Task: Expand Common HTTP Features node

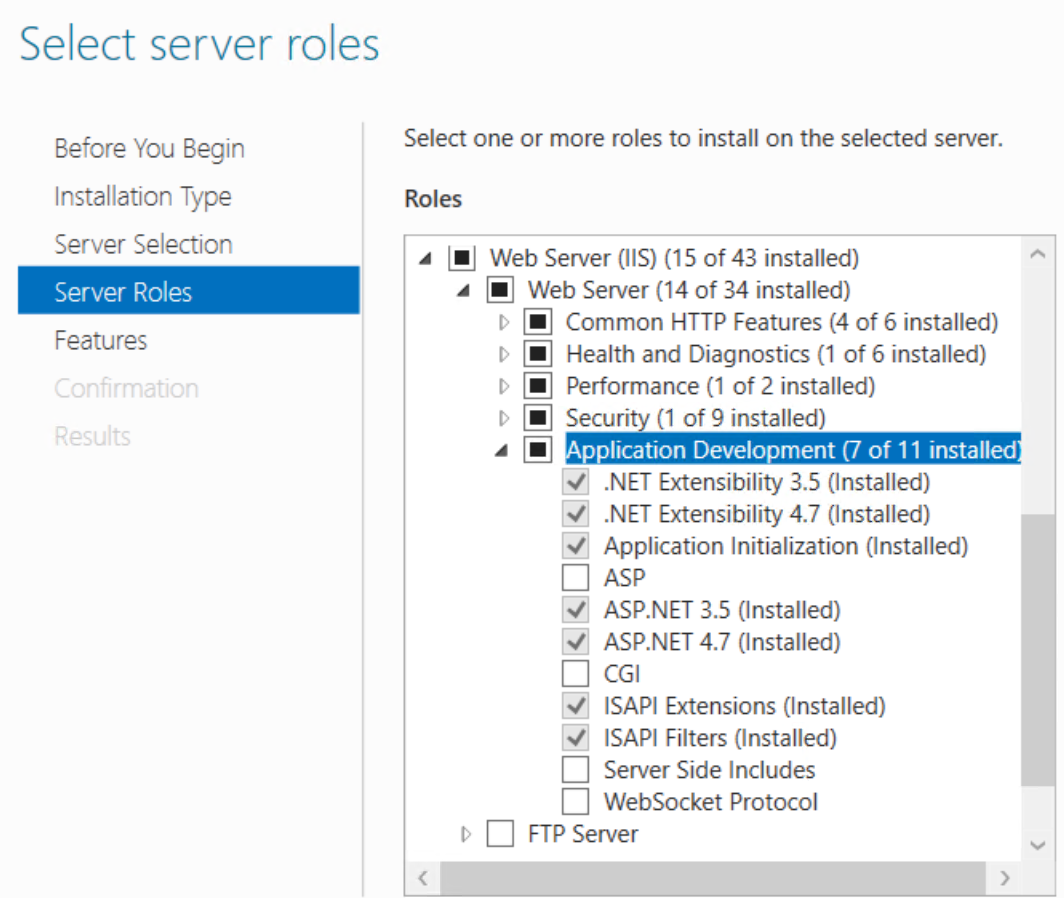Action: pyautogui.click(x=503, y=321)
